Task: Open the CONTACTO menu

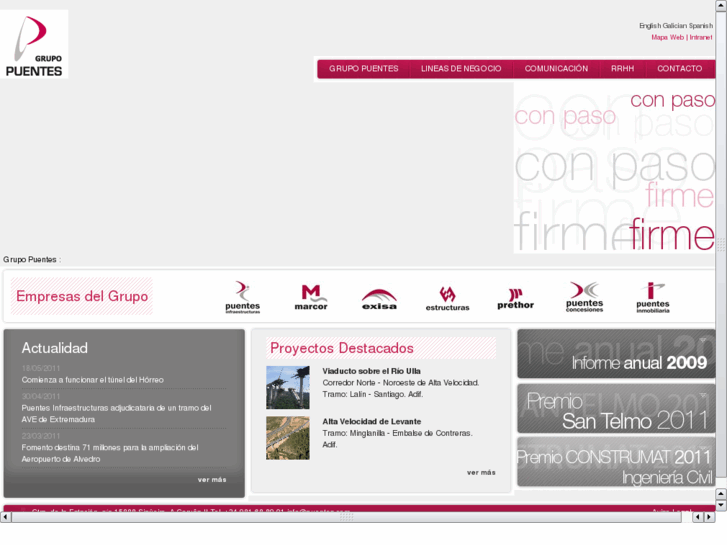Action: [x=680, y=69]
